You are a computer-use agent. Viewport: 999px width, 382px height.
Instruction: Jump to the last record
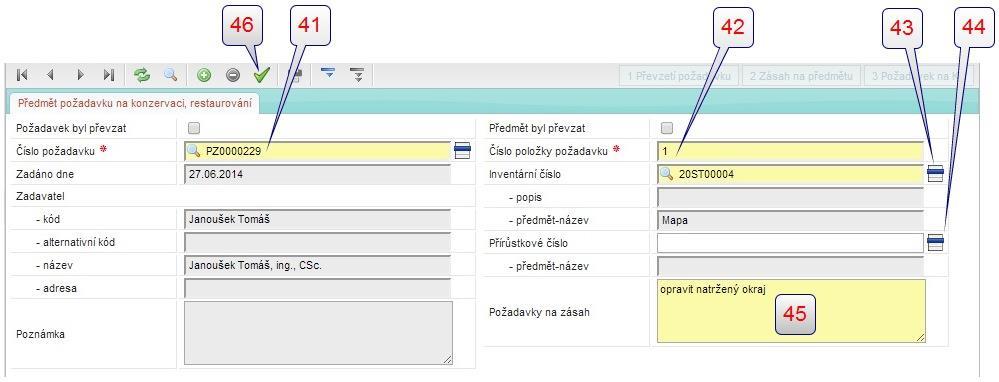click(109, 75)
